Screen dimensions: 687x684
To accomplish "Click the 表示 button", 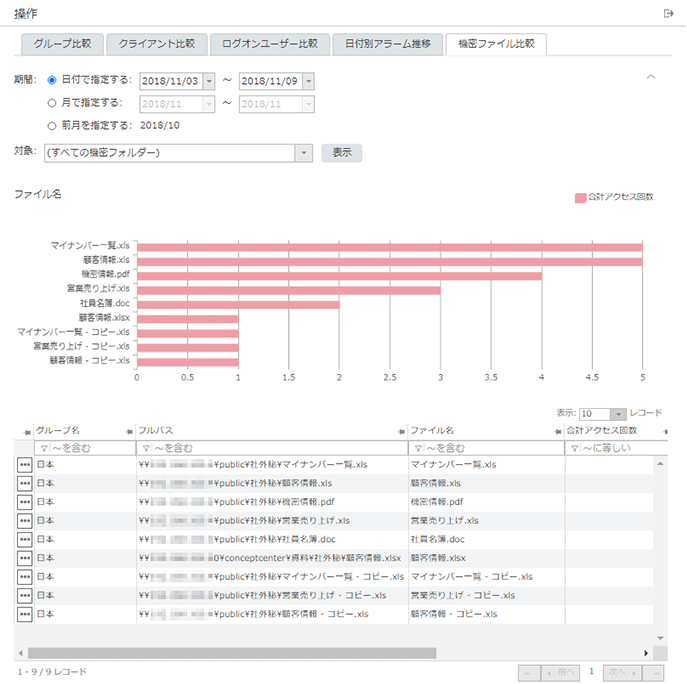I will [x=341, y=153].
